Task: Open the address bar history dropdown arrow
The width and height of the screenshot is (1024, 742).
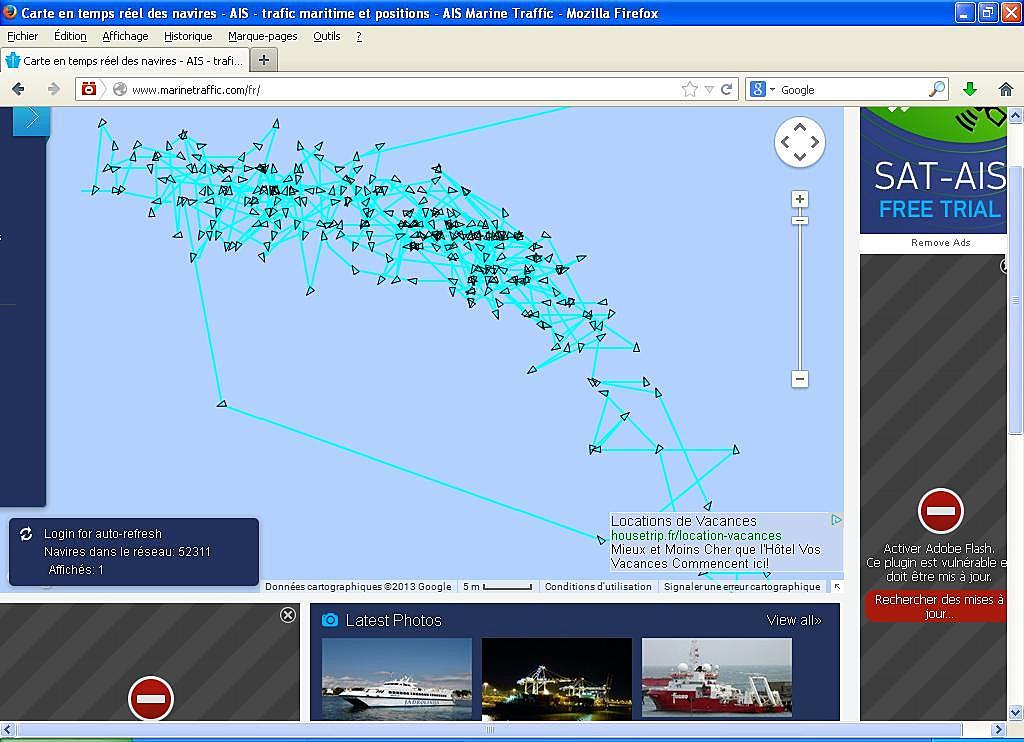Action: coord(709,89)
